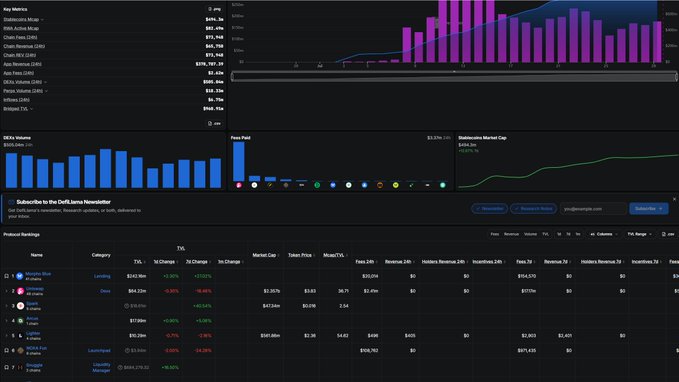Select the Revenue column preset

point(511,234)
